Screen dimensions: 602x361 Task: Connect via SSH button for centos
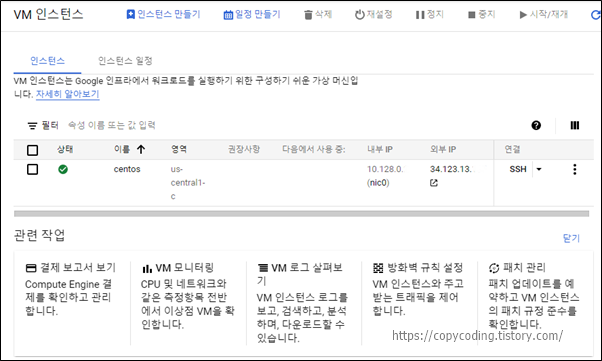point(518,169)
